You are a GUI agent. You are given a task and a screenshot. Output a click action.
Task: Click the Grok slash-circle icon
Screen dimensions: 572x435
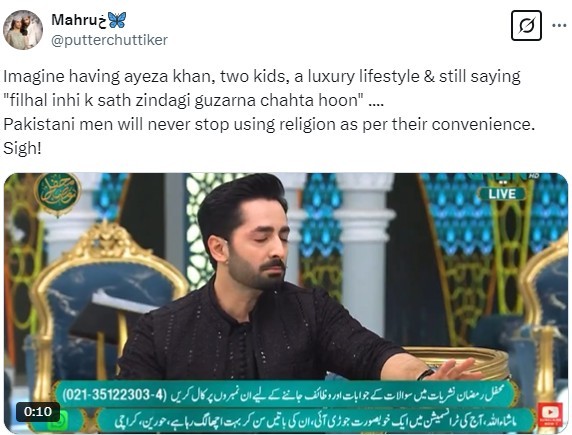(526, 26)
